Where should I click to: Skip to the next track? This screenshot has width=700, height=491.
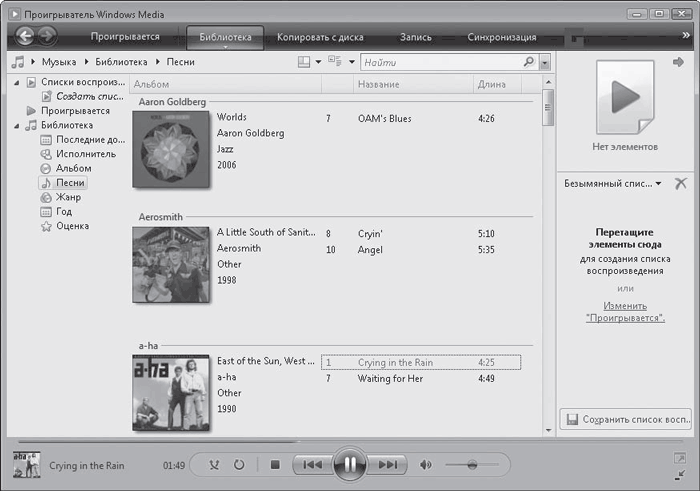point(388,465)
